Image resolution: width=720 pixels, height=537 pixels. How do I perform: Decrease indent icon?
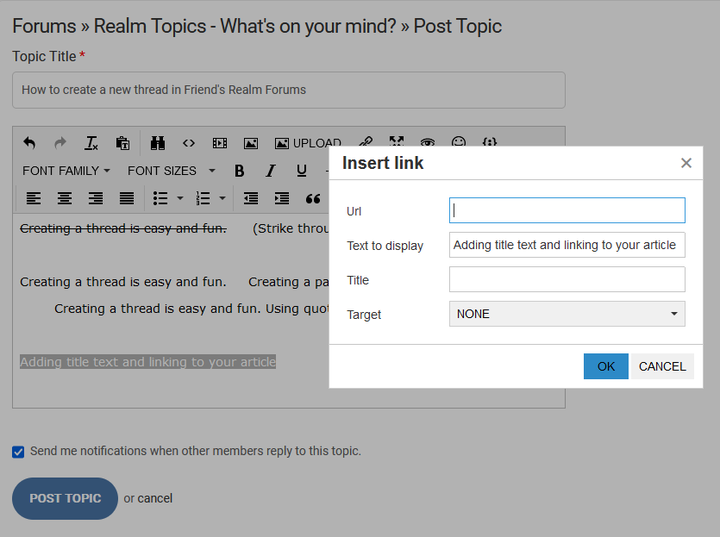(x=251, y=198)
